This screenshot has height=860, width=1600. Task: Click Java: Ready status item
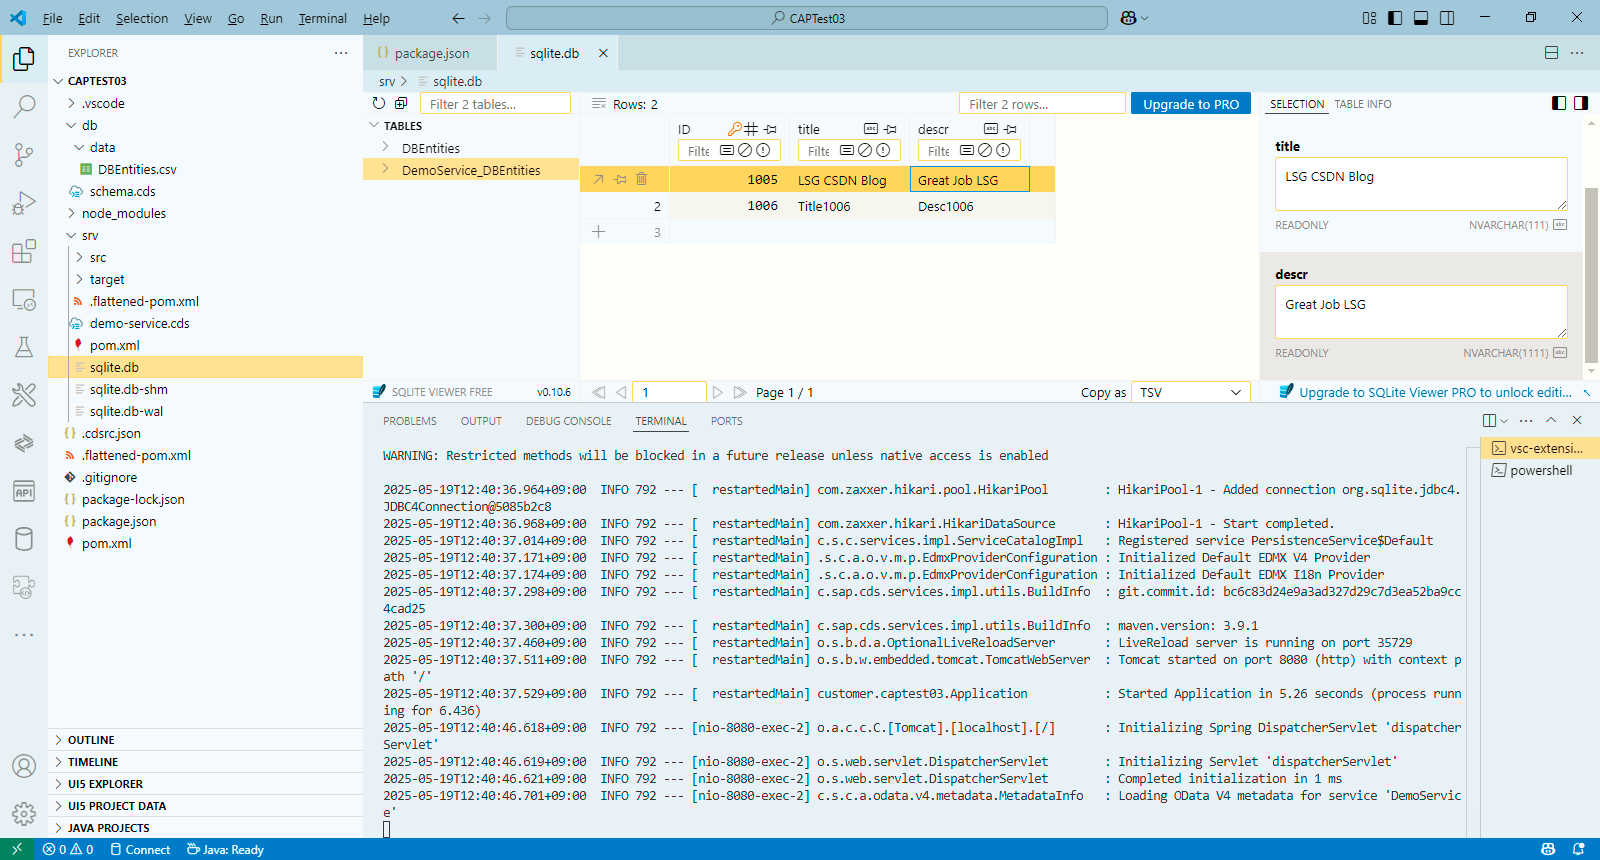(225, 849)
